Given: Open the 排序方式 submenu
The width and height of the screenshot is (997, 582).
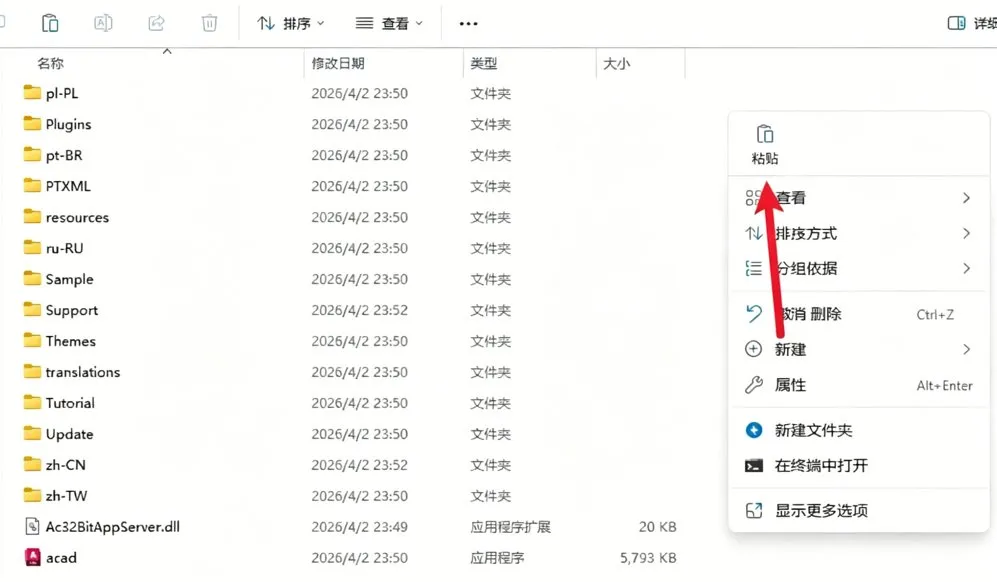Looking at the screenshot, I should [x=858, y=233].
